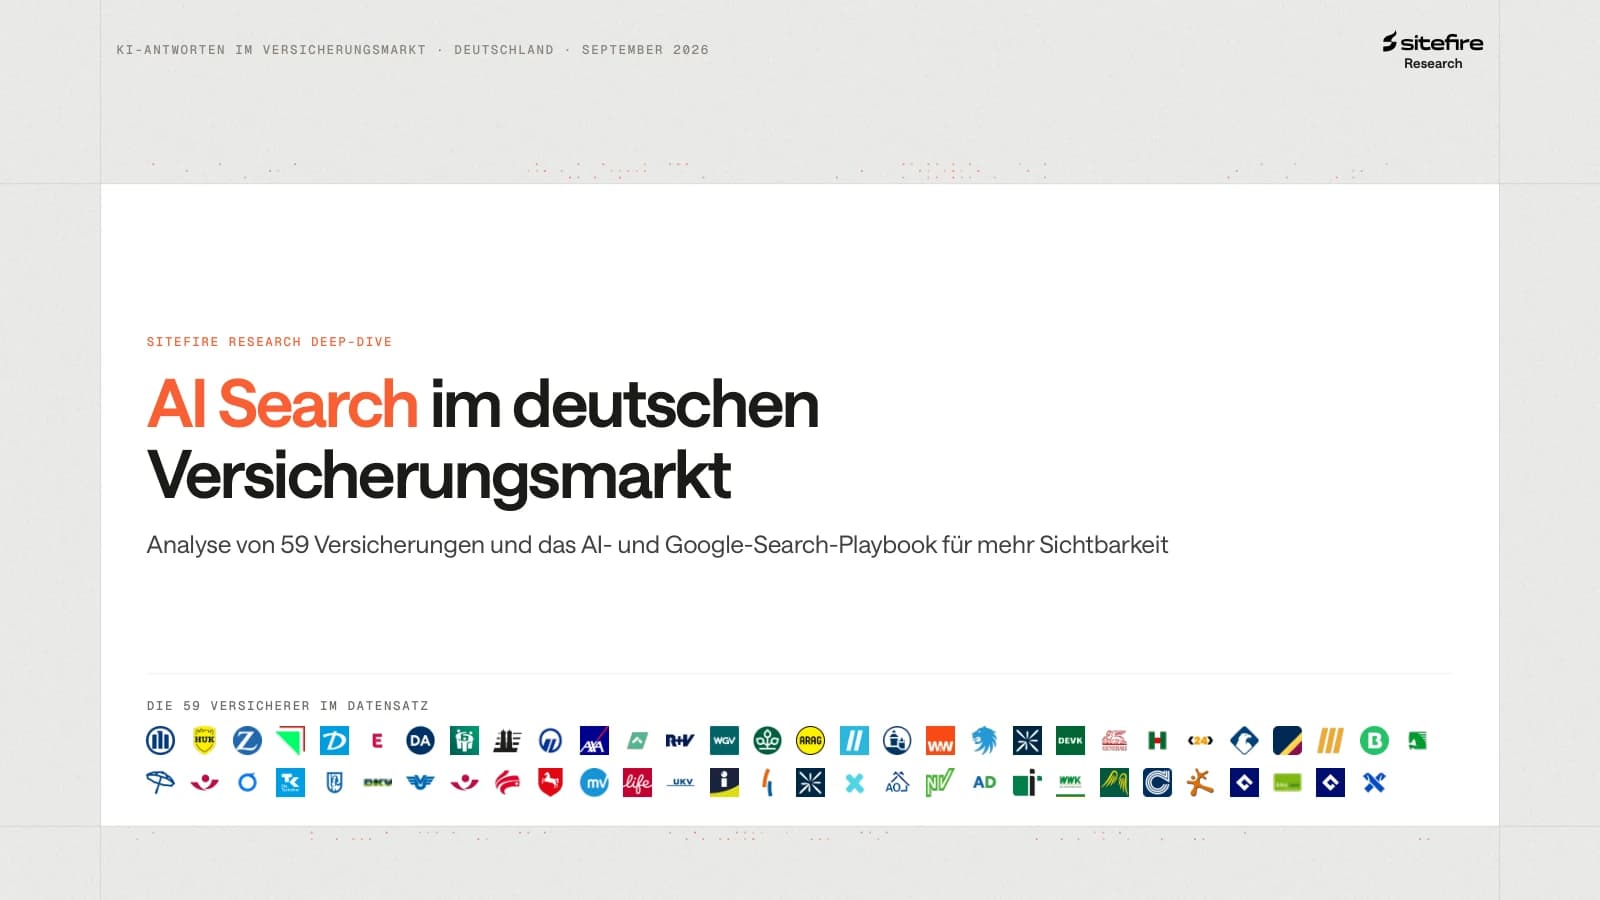This screenshot has height=900, width=1600.
Task: Click the orange W&W logo
Action: pyautogui.click(x=940, y=740)
